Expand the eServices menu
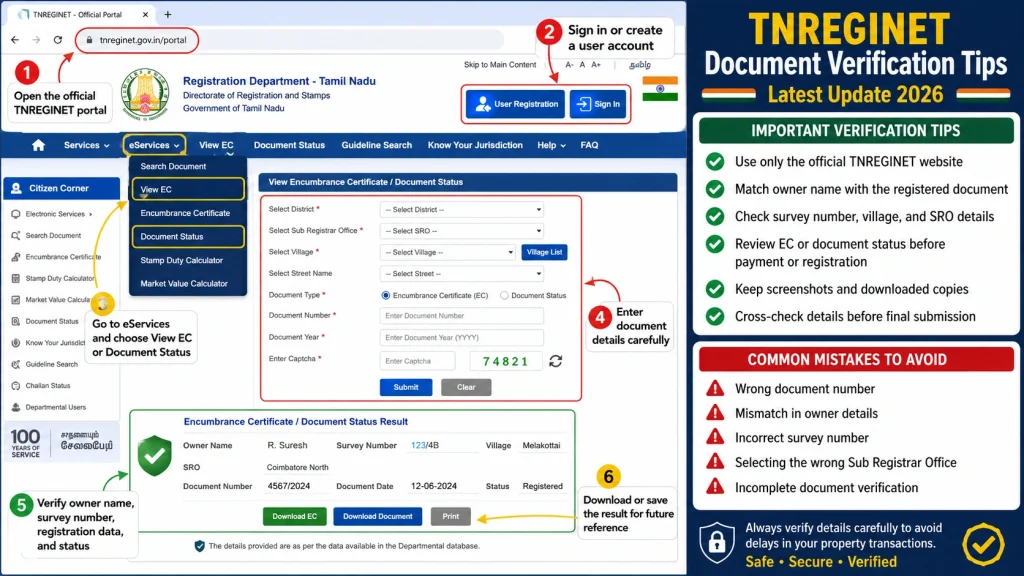Viewport: 1024px width, 576px height. point(154,145)
